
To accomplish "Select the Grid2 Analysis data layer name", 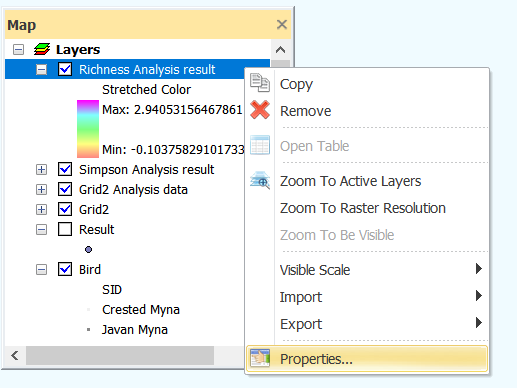I will pos(133,190).
